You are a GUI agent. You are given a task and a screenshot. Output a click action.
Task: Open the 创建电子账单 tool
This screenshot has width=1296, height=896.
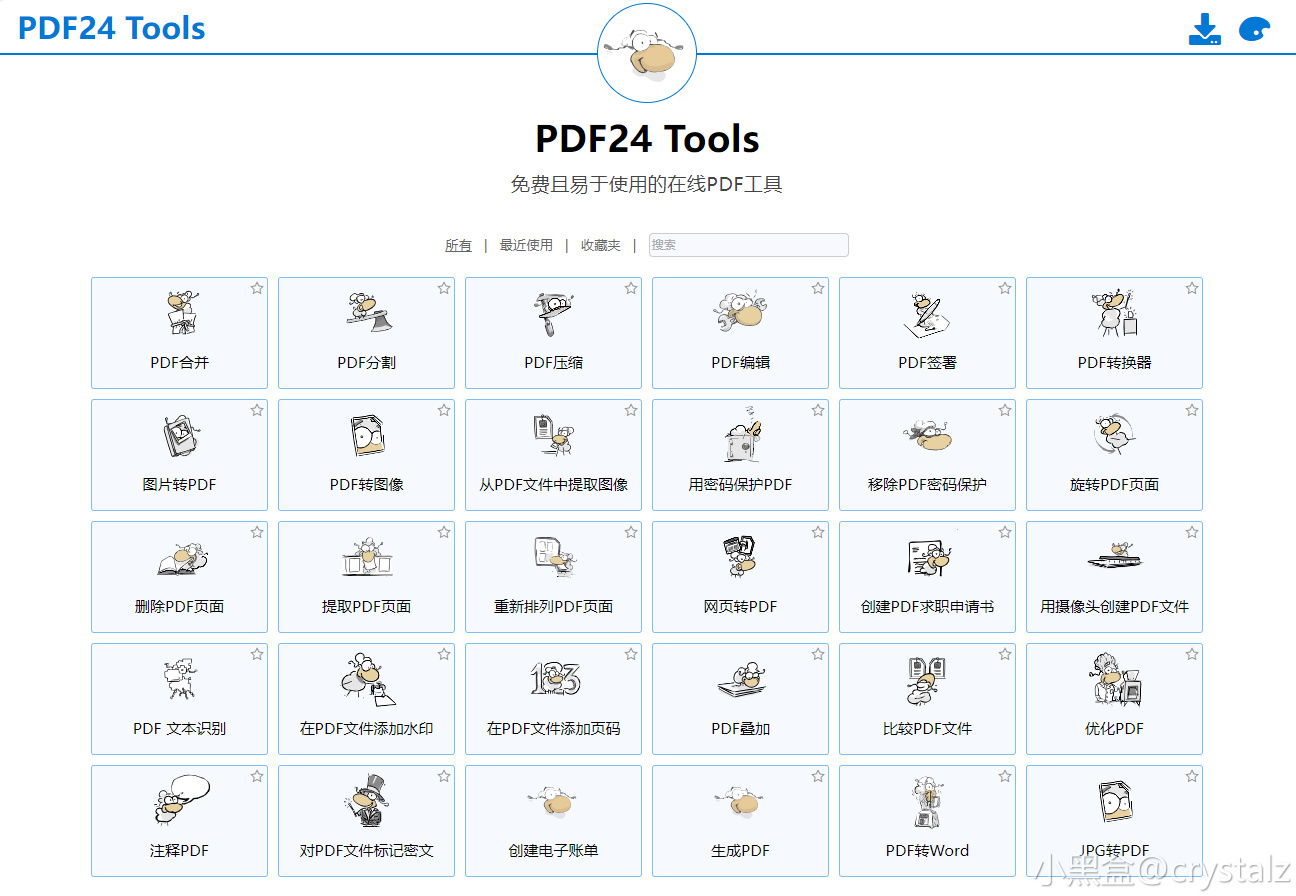553,821
